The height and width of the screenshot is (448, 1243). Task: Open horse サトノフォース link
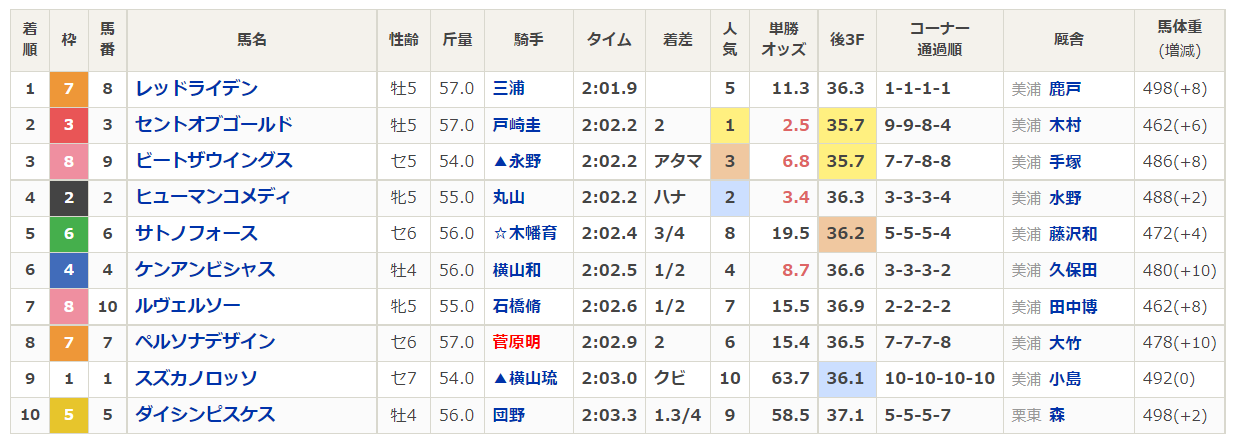[197, 234]
